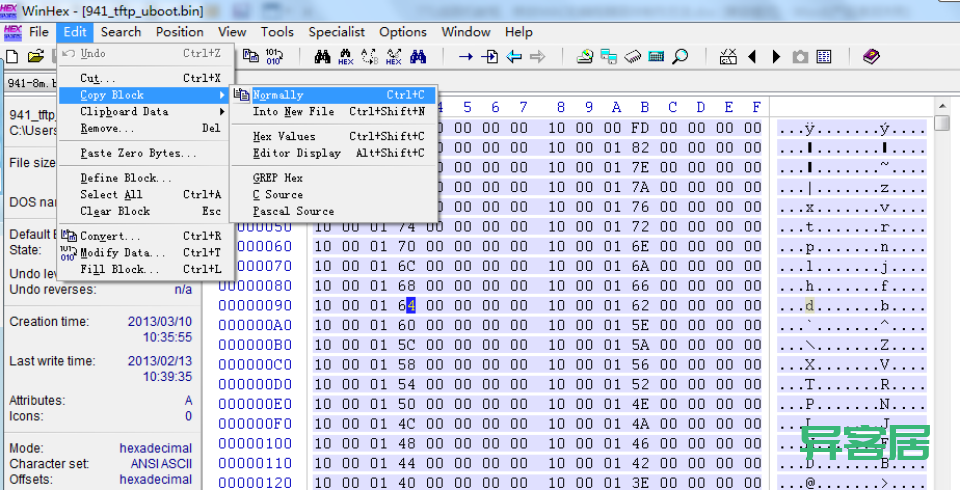Choose Into New File

click(334, 111)
